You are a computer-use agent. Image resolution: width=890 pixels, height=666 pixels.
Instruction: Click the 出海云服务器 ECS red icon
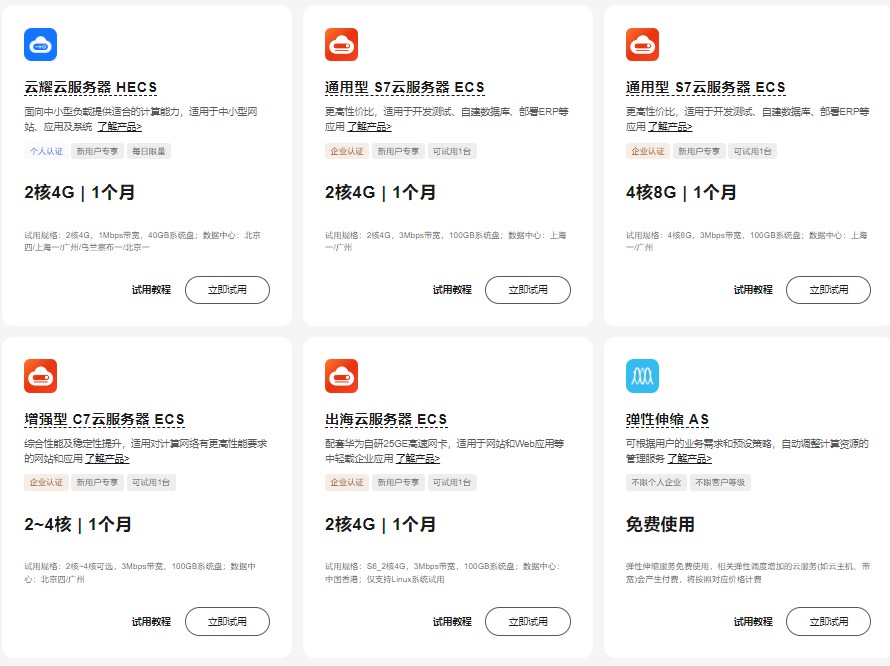click(341, 376)
